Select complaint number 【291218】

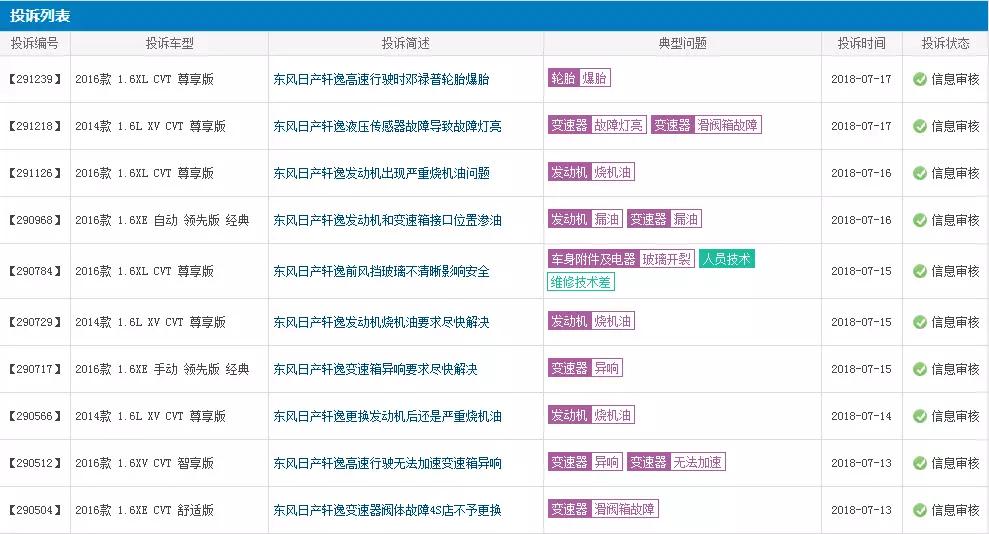(35, 126)
